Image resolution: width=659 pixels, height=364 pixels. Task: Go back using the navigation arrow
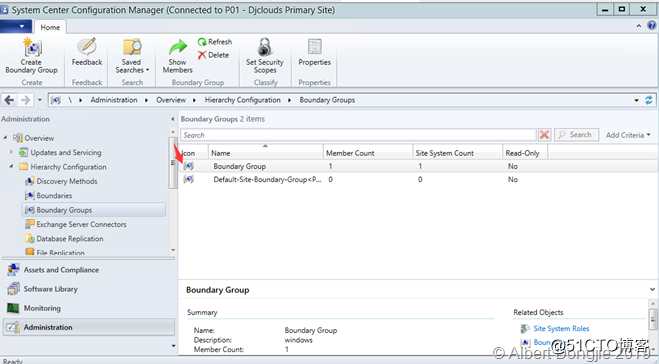(x=9, y=100)
